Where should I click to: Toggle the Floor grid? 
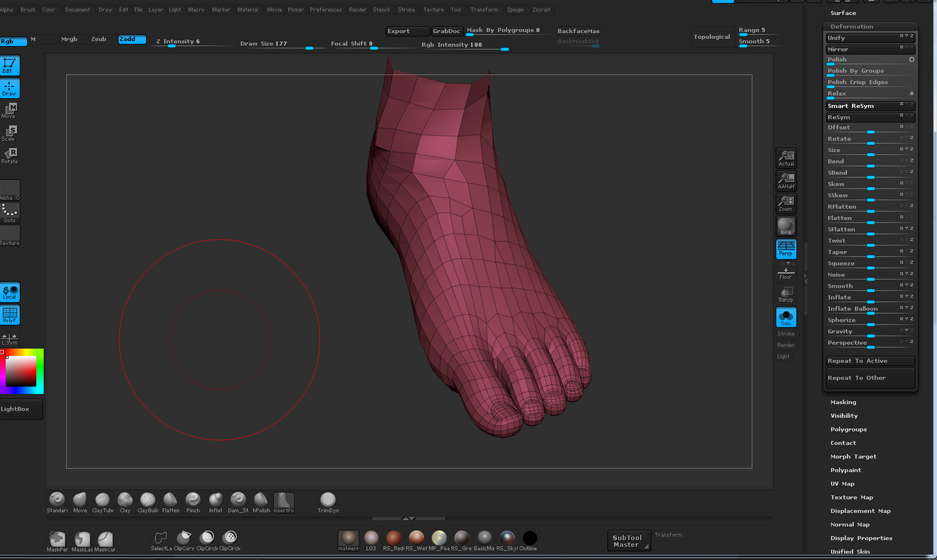click(x=786, y=273)
